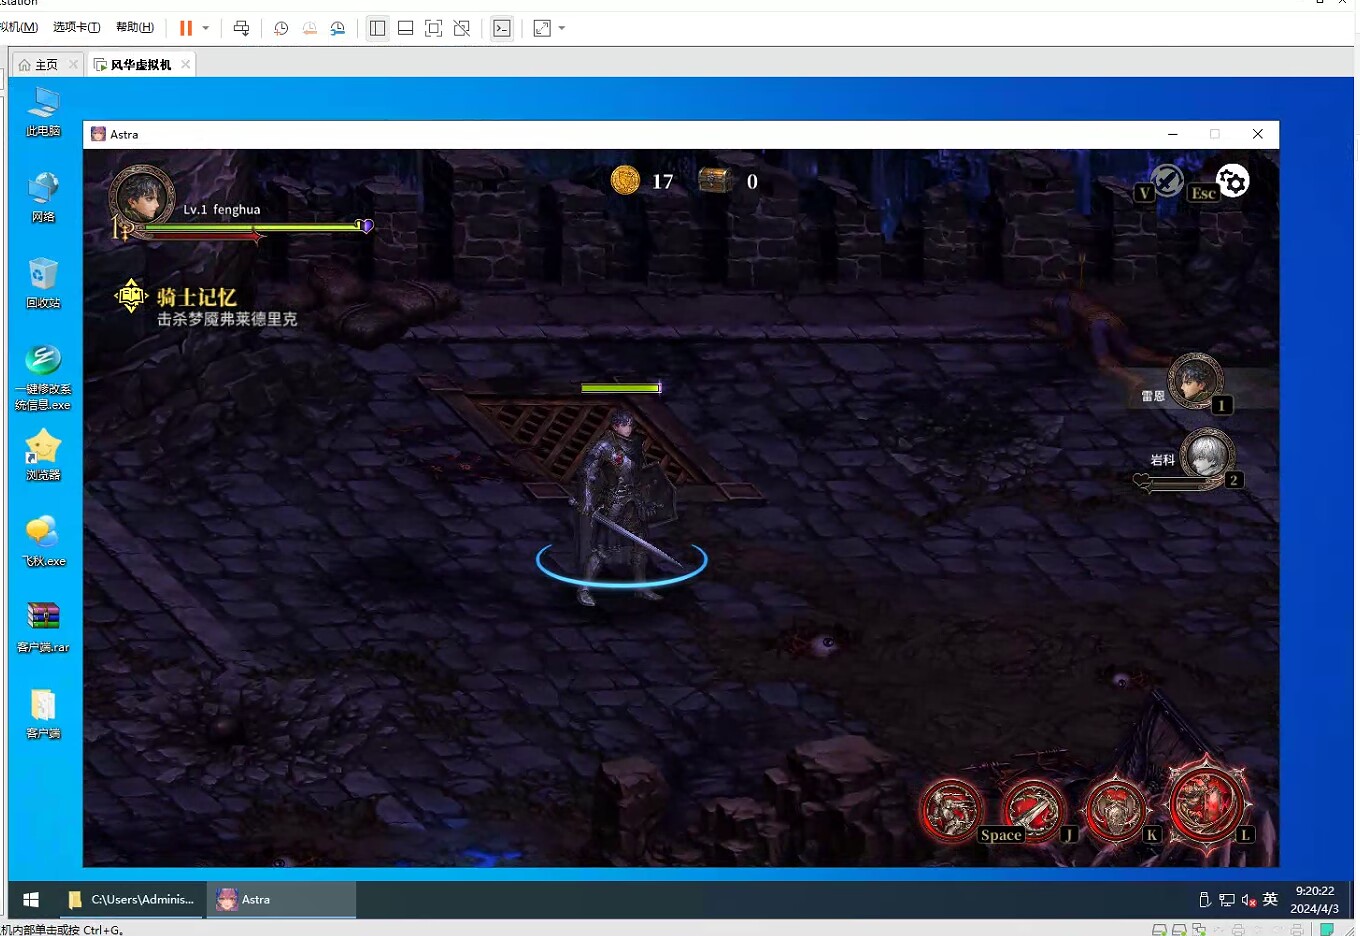Enter full screen mode

pyautogui.click(x=433, y=28)
